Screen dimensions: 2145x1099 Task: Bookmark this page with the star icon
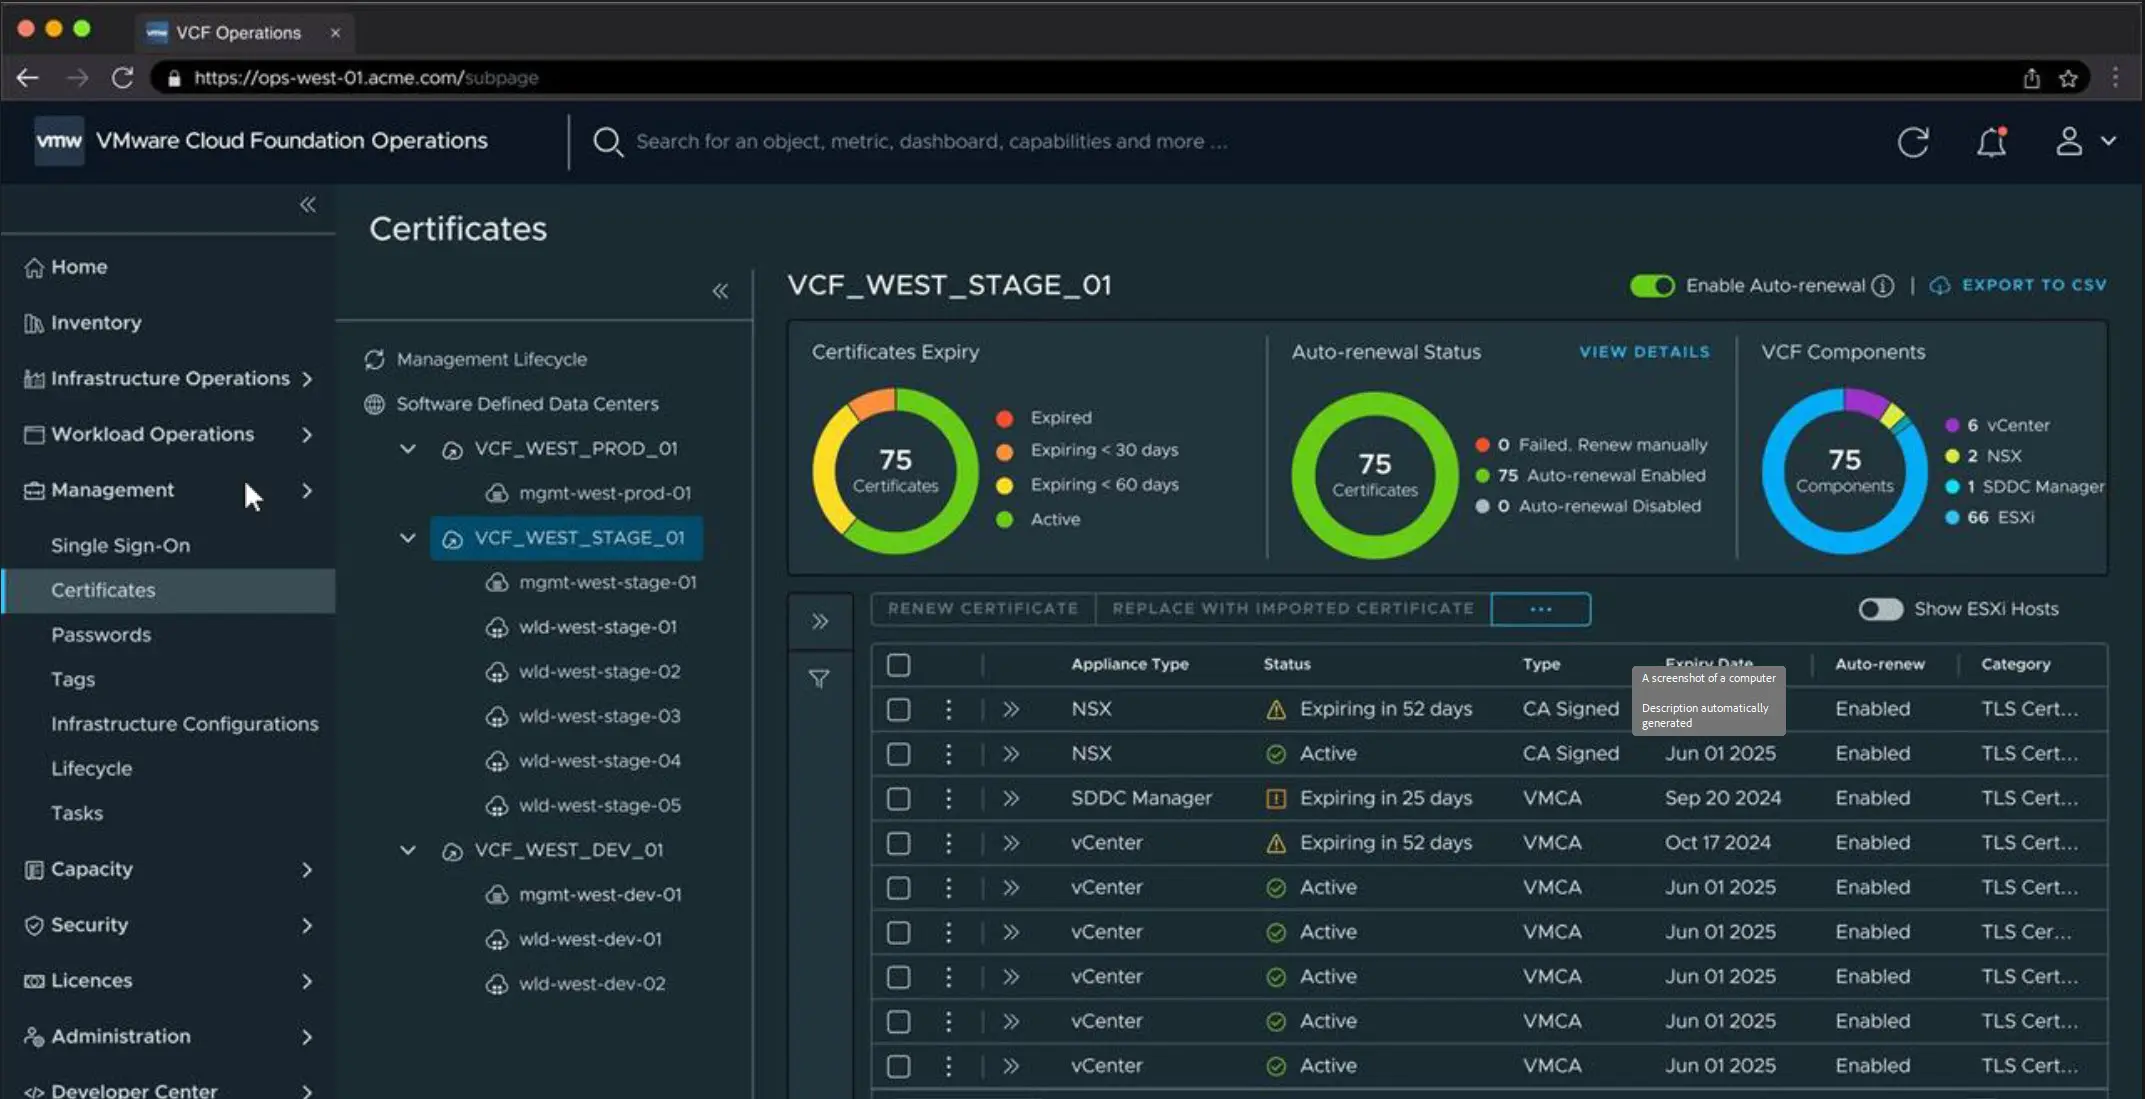2068,78
